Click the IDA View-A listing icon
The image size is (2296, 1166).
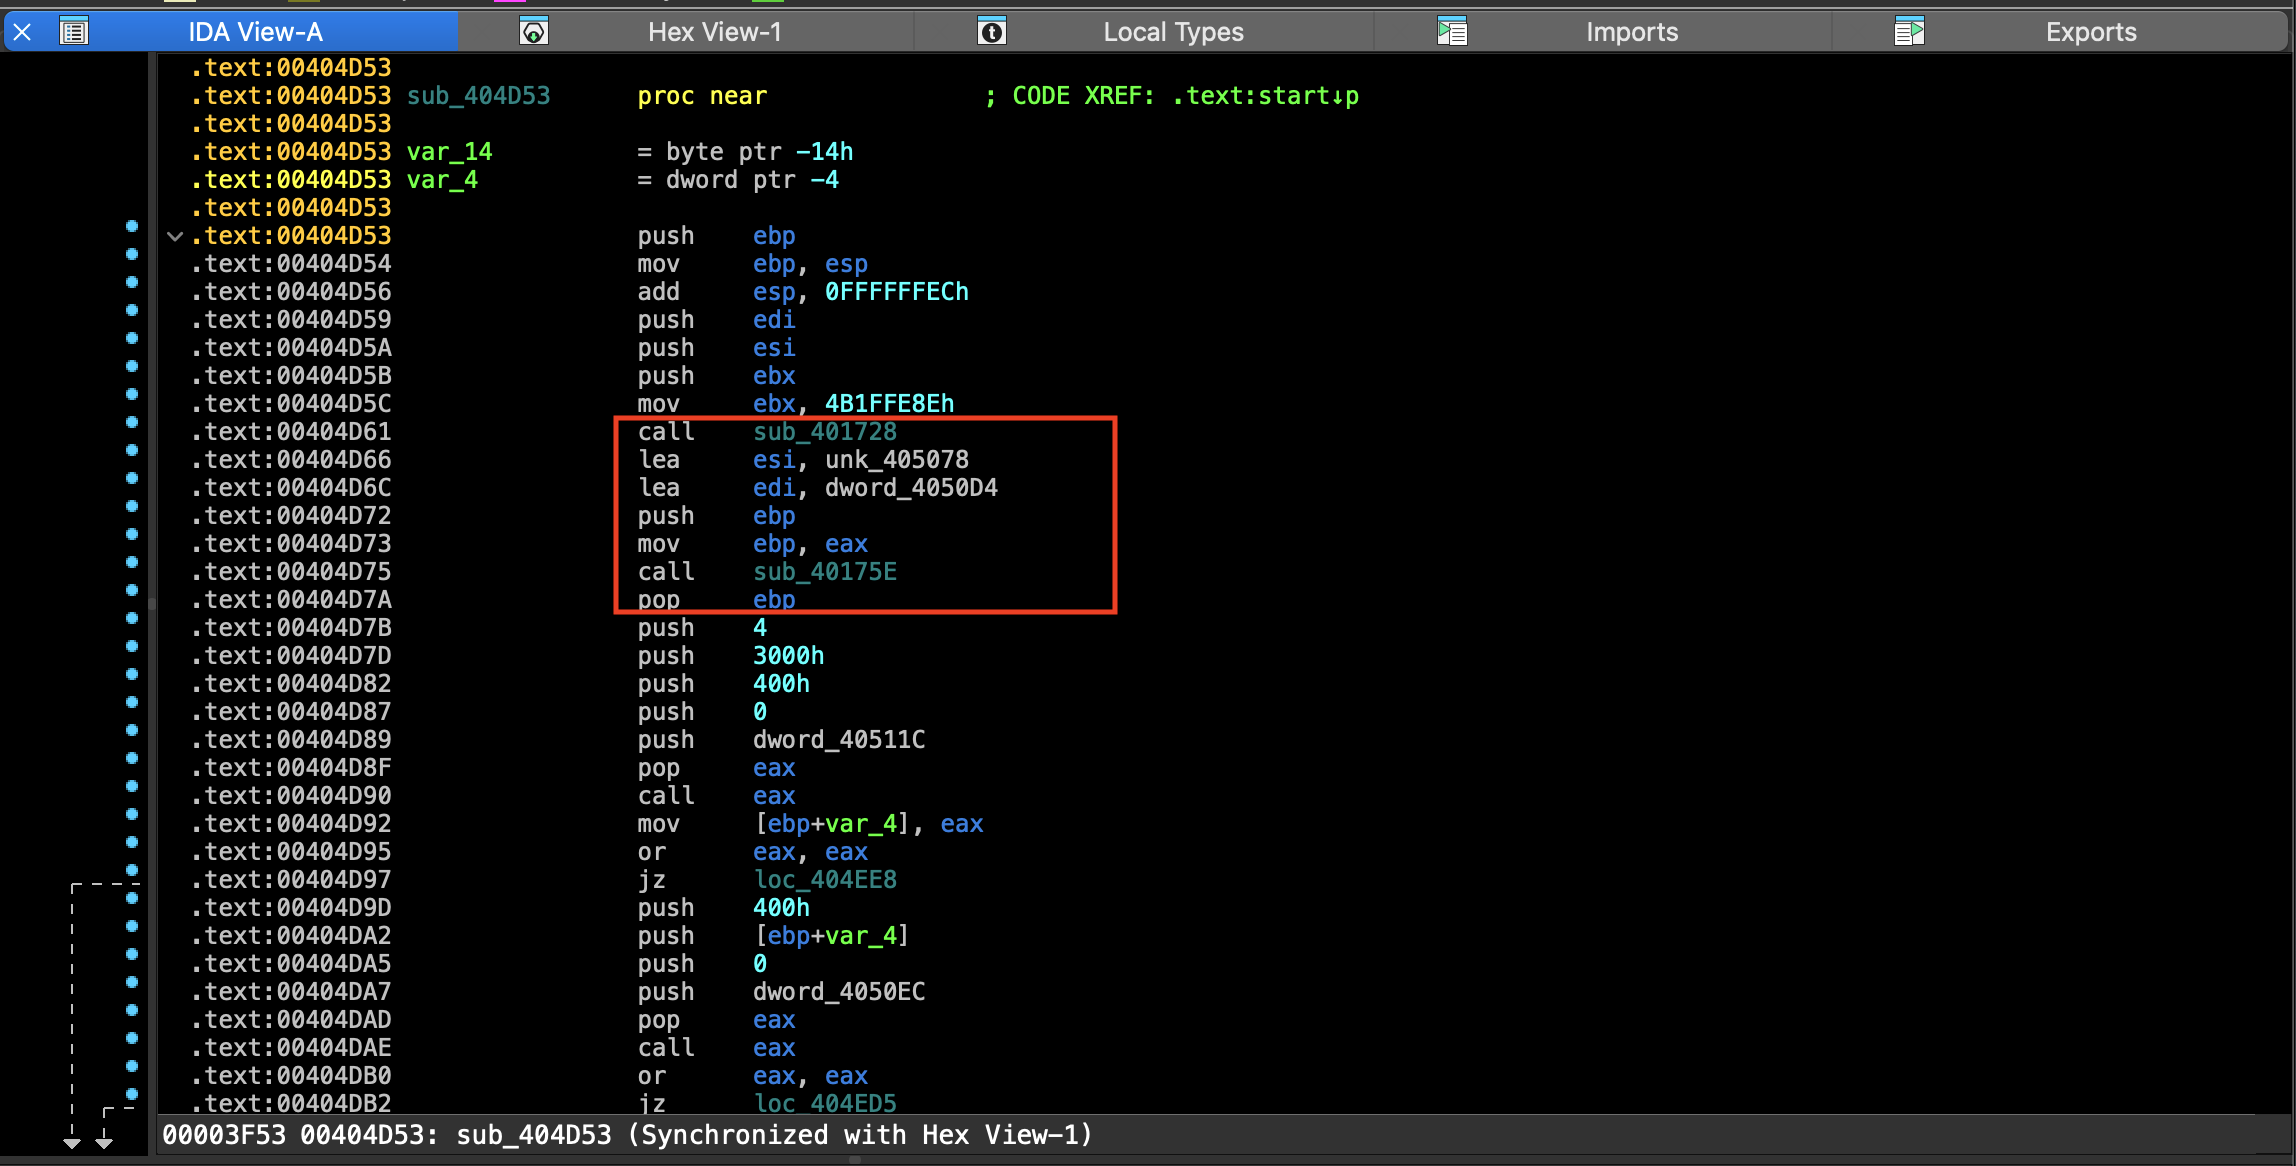click(x=74, y=32)
